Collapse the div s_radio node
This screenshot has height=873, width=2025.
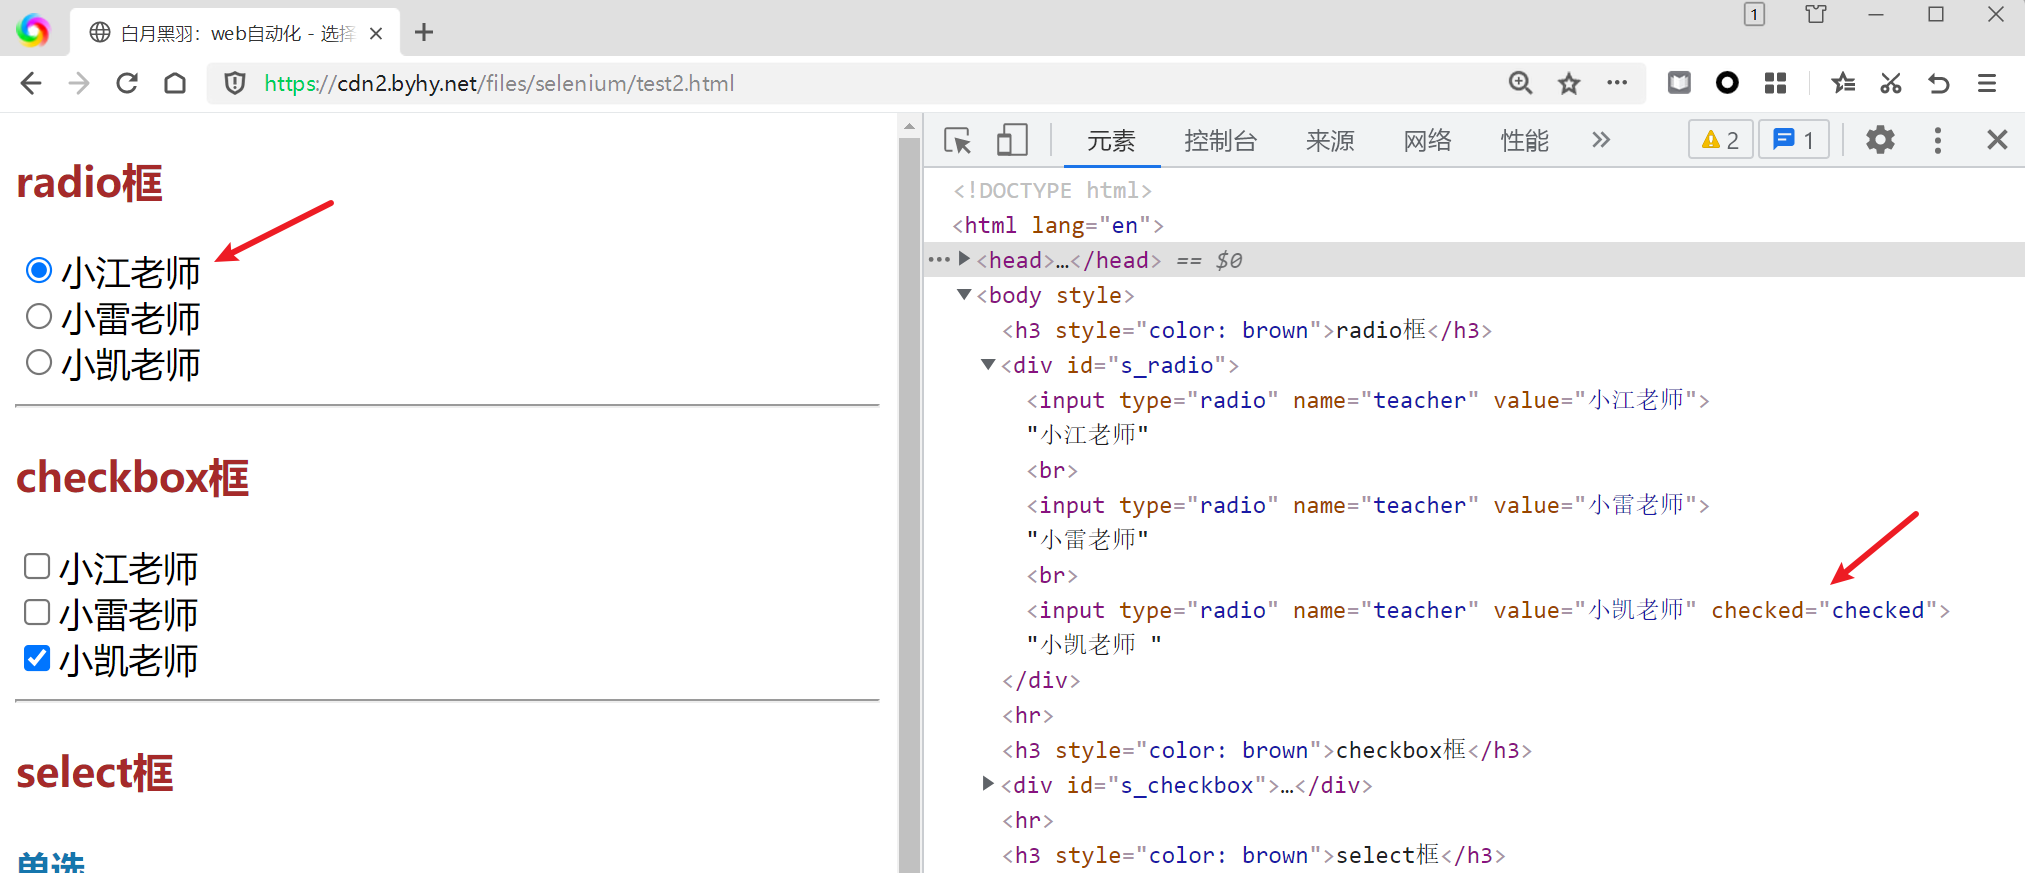pyautogui.click(x=988, y=364)
